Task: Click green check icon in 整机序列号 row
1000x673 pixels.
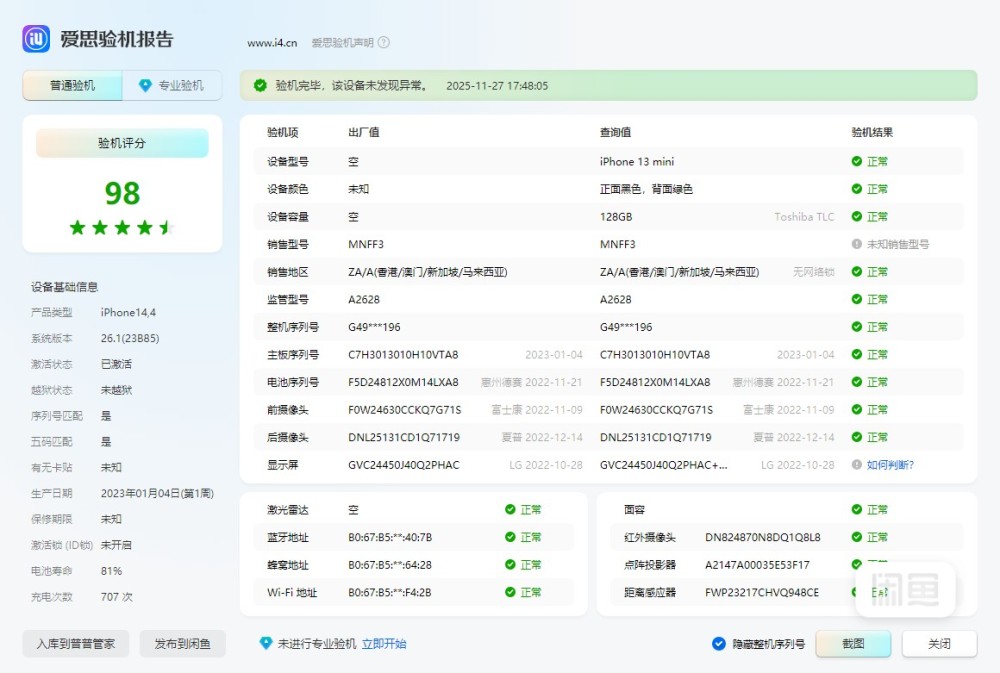Action: [x=857, y=327]
